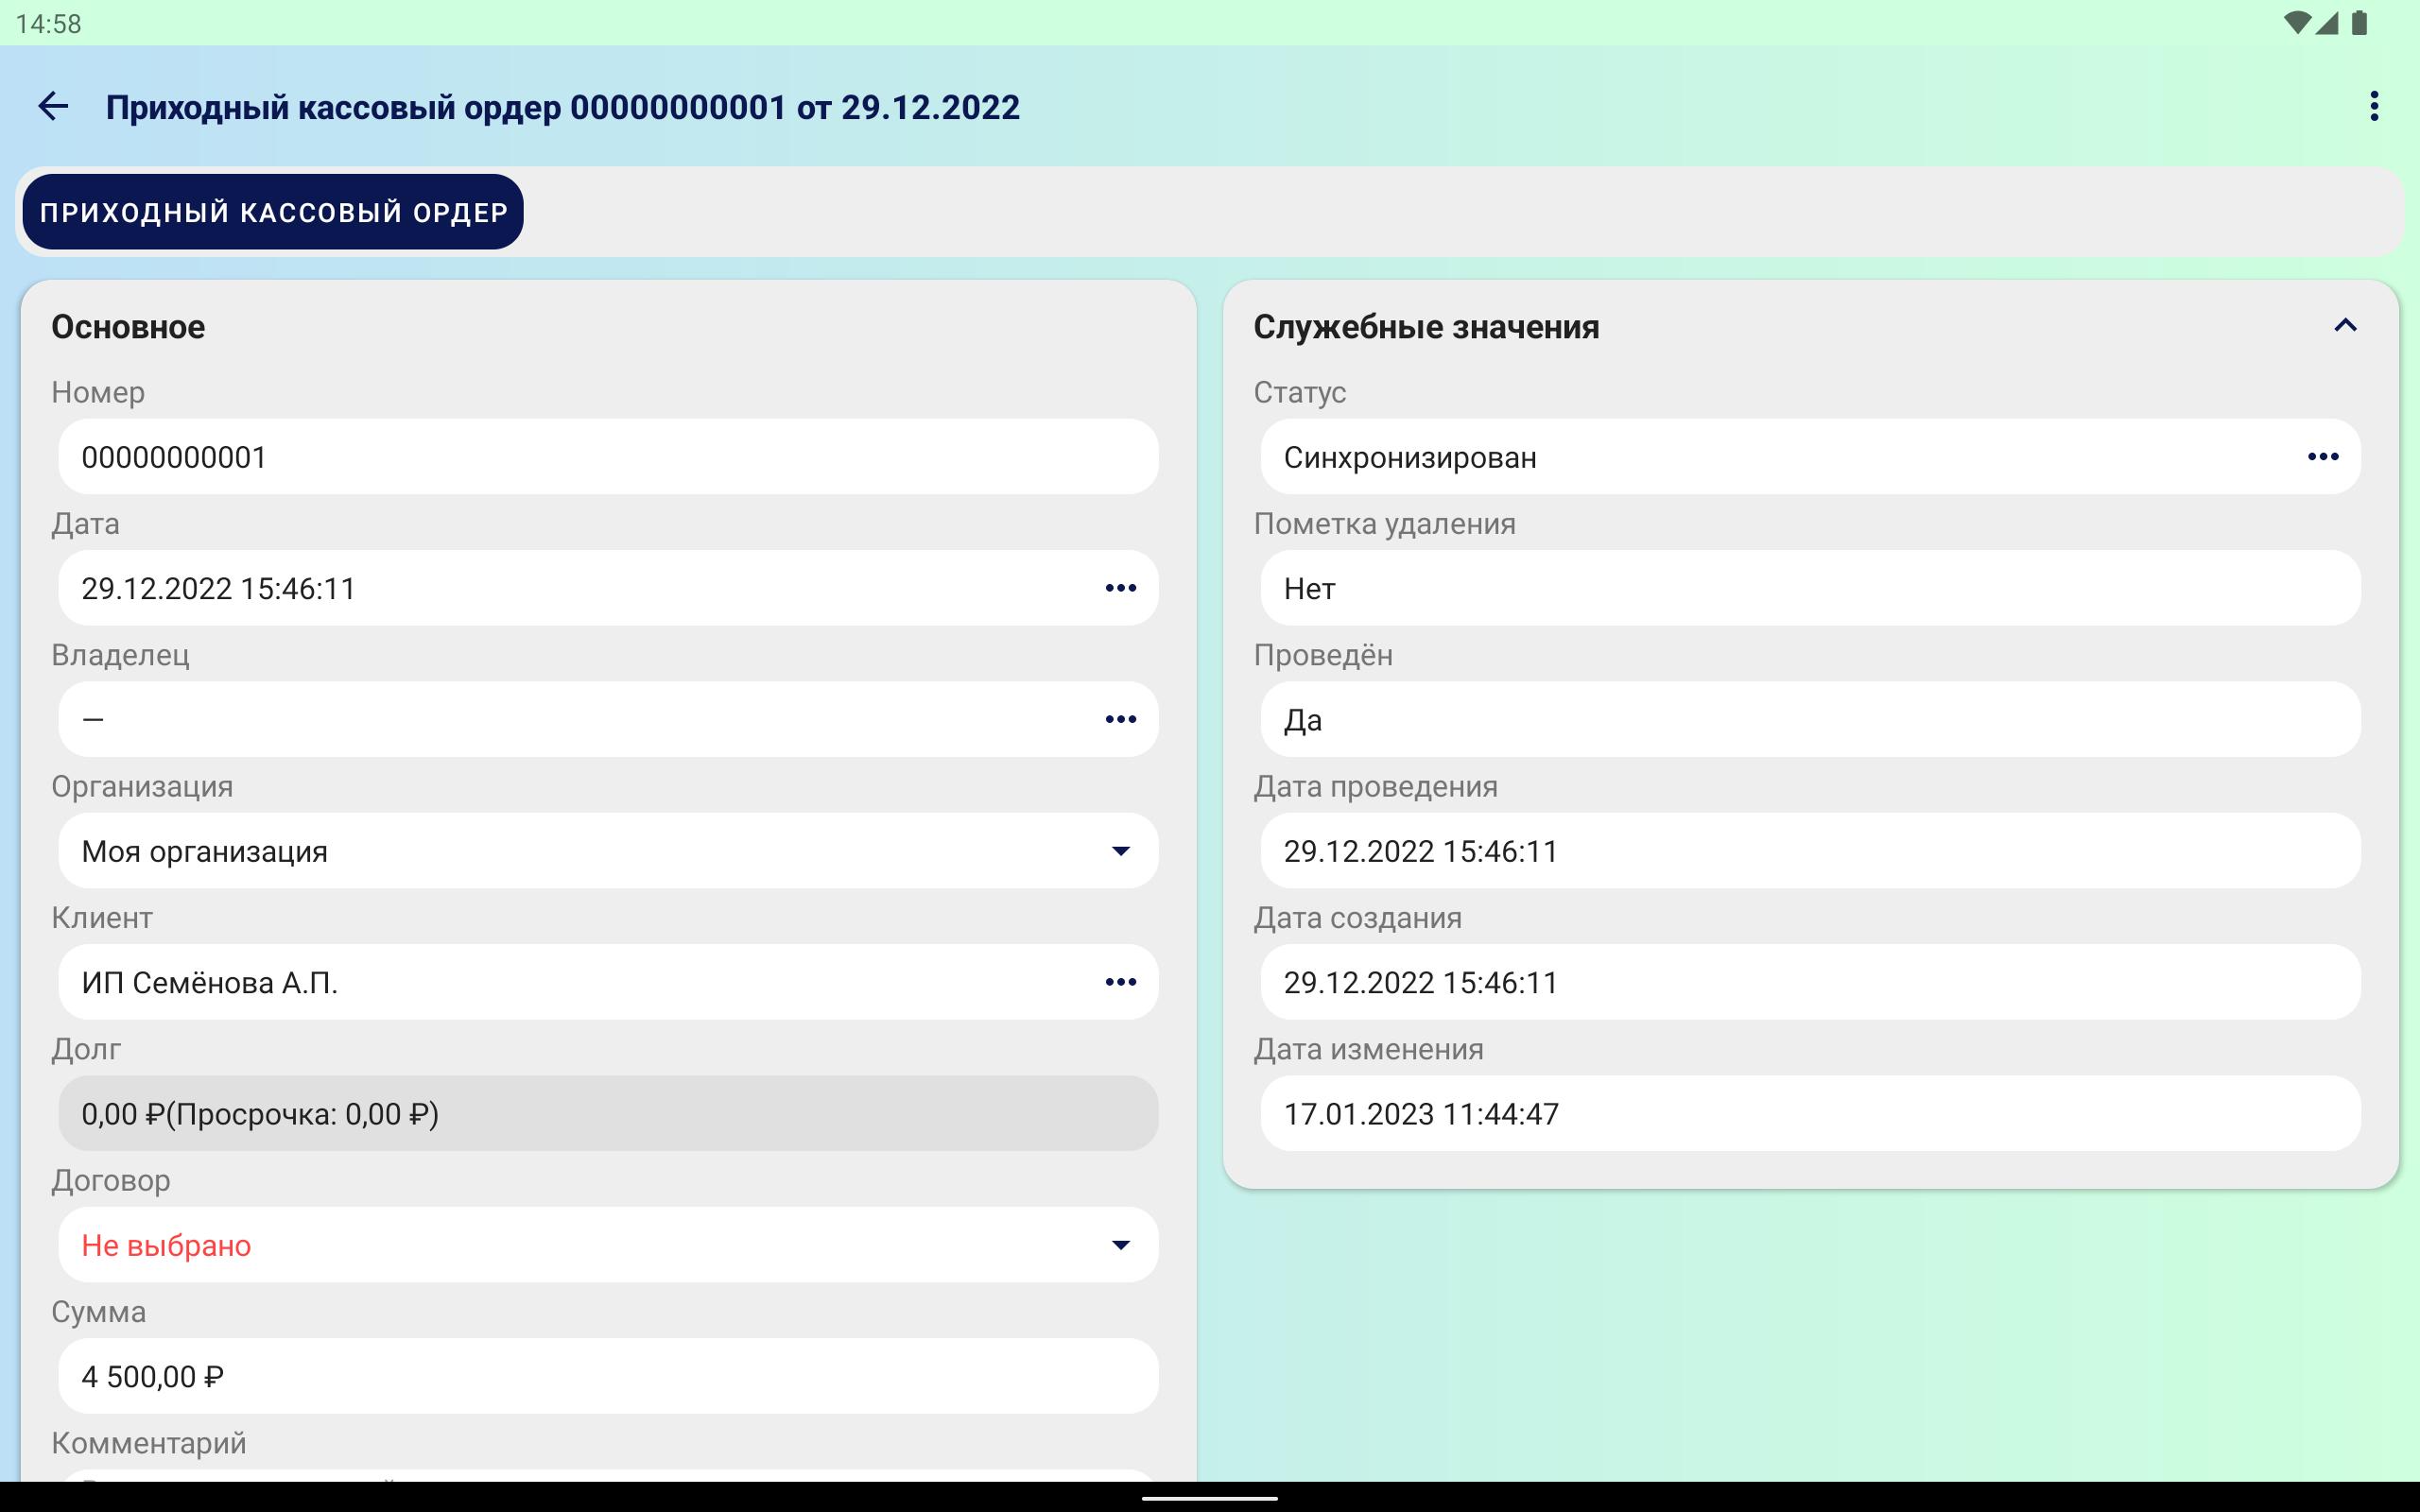Open date picker dots in Дата field
The width and height of the screenshot is (2420, 1512).
point(1120,588)
